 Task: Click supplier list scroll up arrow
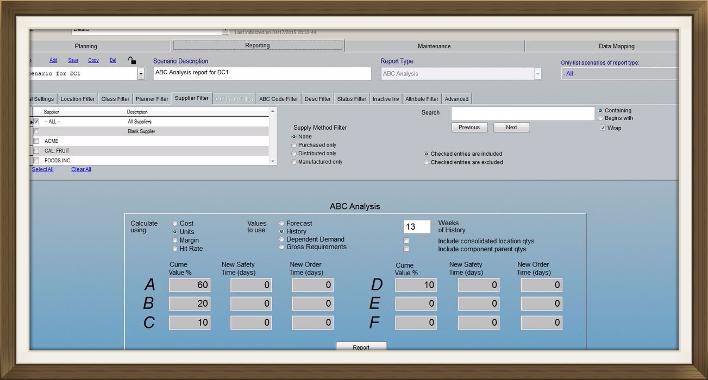click(273, 111)
